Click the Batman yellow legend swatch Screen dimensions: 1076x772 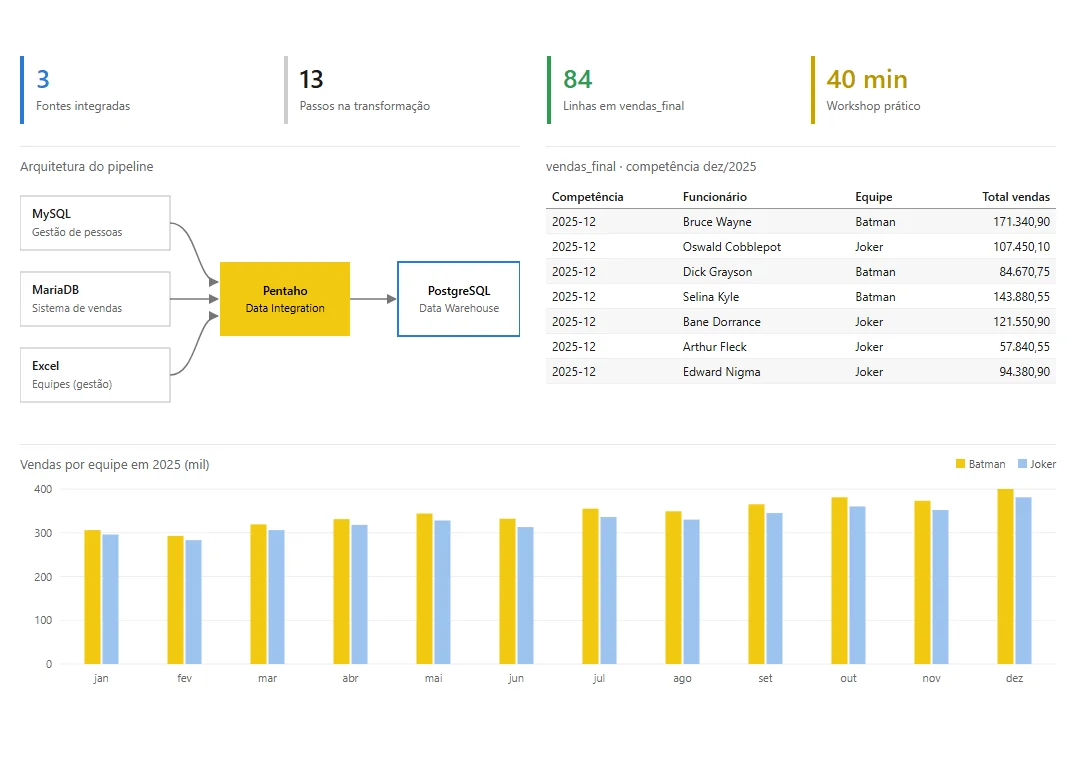(x=961, y=464)
